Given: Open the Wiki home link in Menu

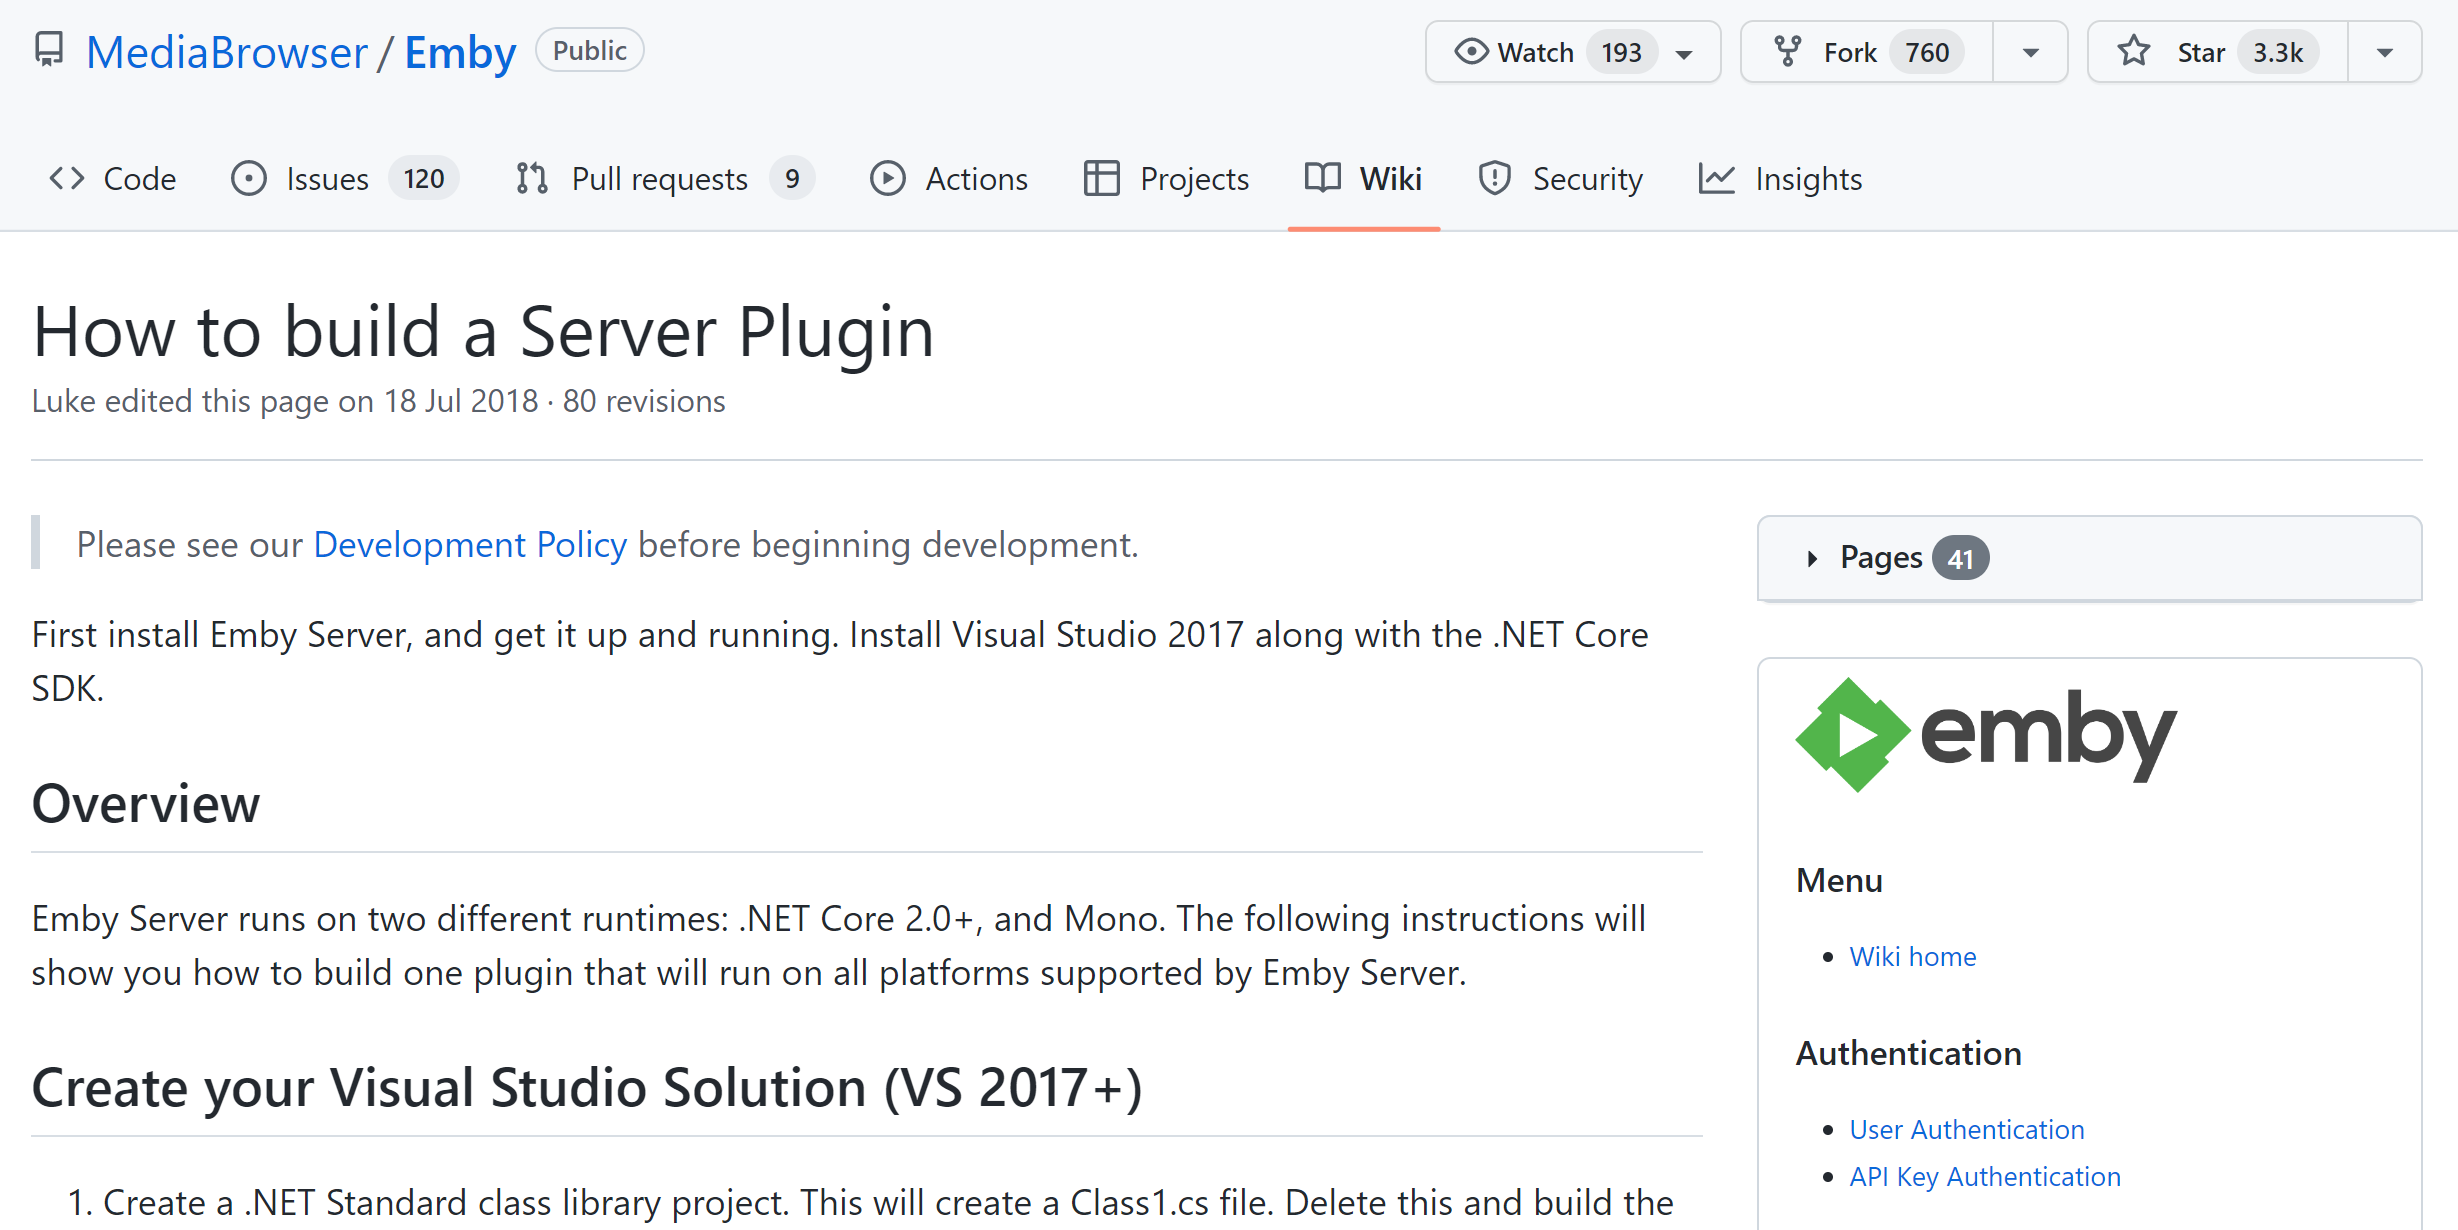Looking at the screenshot, I should (x=1912, y=957).
